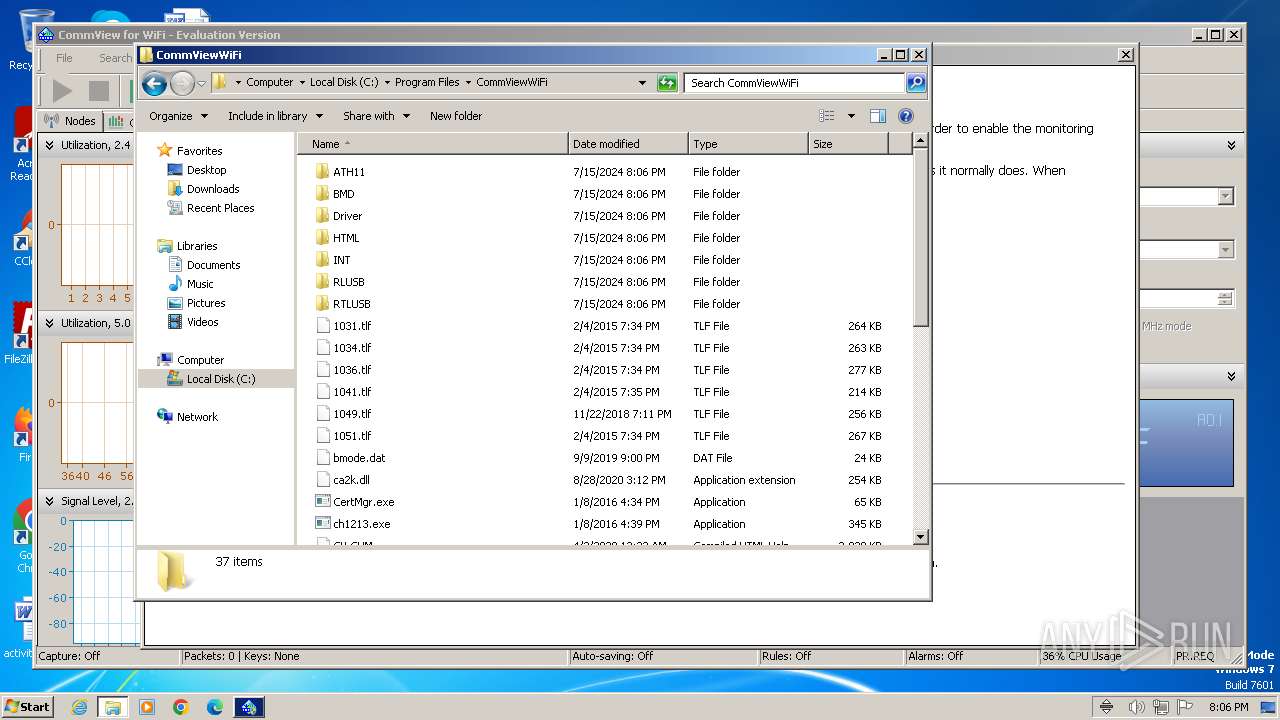Screen dimensions: 1280x720
Task: Click the volume speaker tray icon
Action: pos(1136,707)
